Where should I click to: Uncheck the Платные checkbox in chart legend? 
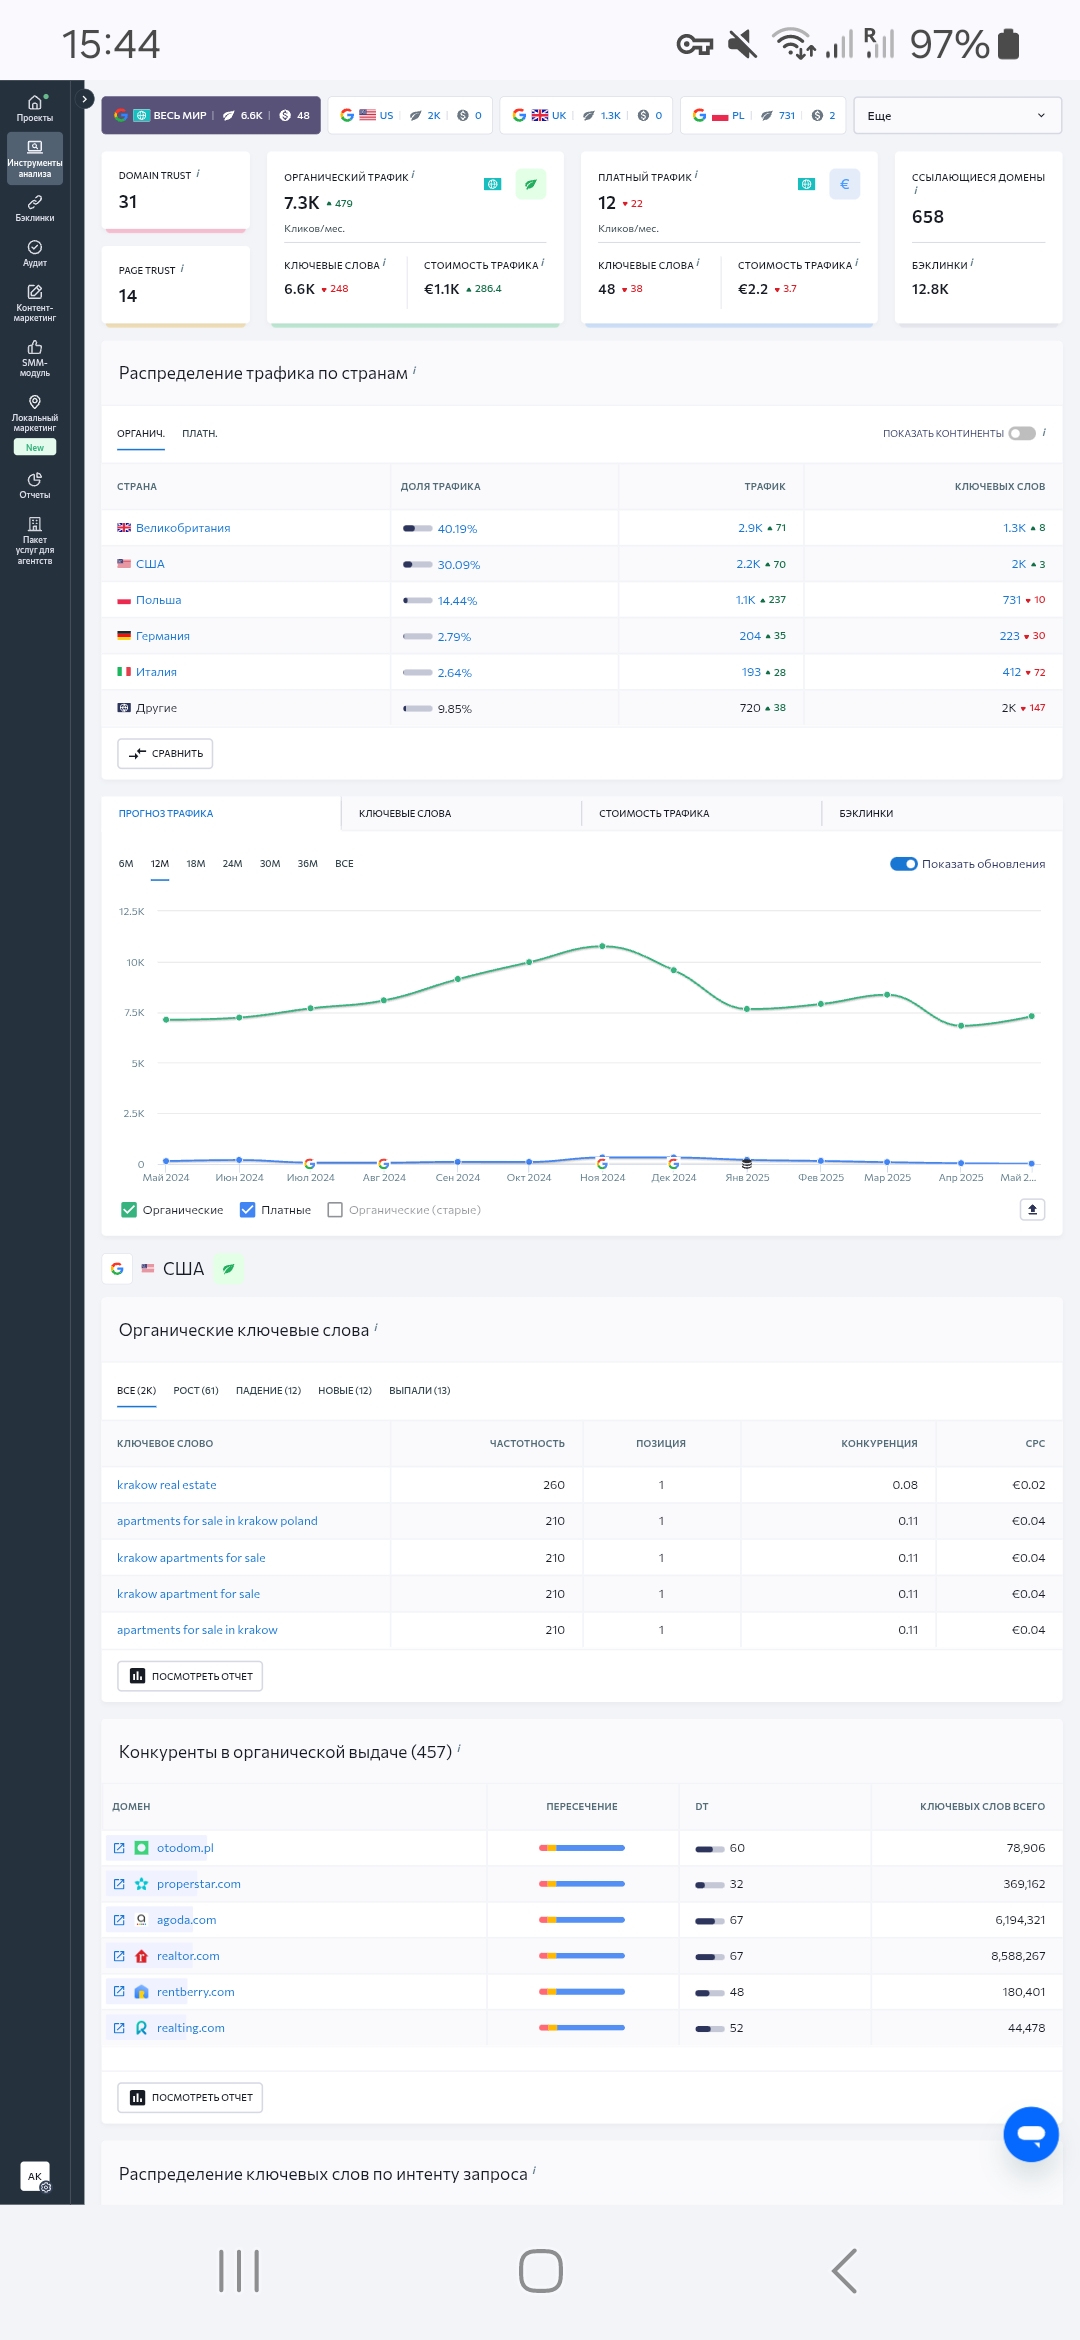click(248, 1210)
